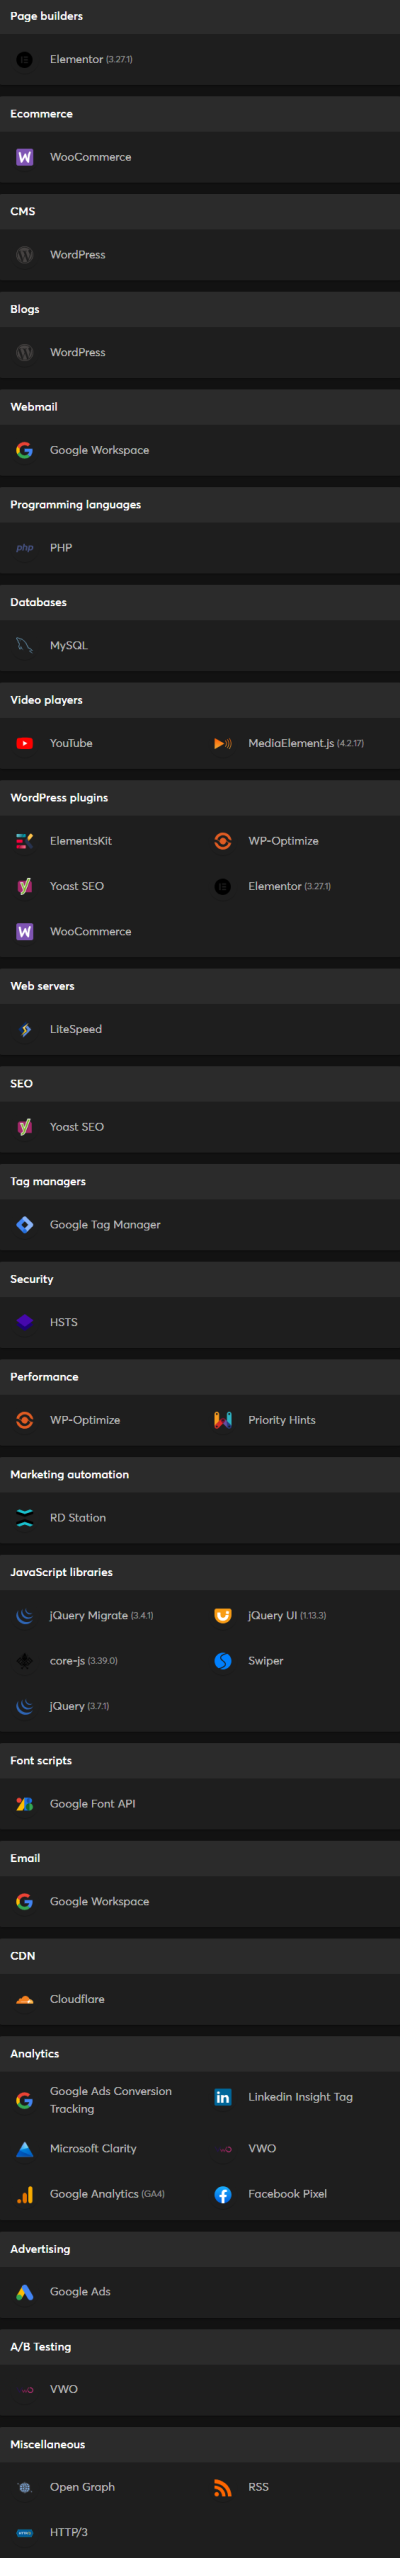Click the RD Station icon
Viewport: 400px width, 2558px height.
(x=25, y=1517)
